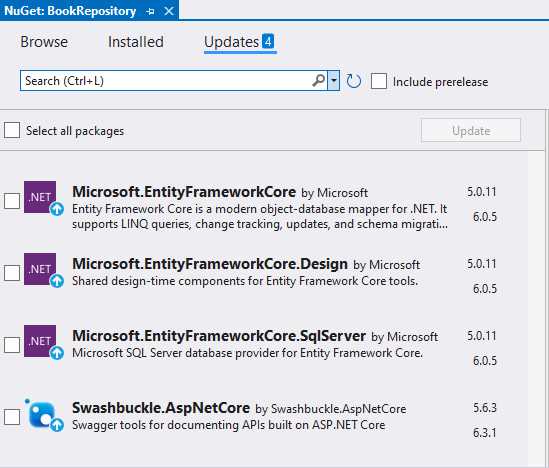
Task: Switch to the Browse tab
Action: pos(44,42)
